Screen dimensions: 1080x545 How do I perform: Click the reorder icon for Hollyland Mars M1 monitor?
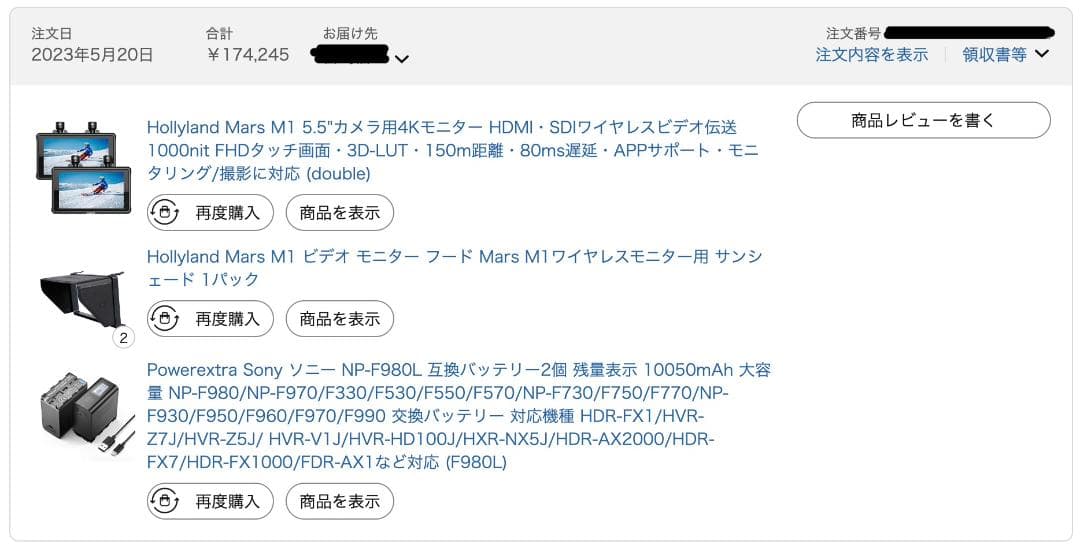[x=164, y=212]
